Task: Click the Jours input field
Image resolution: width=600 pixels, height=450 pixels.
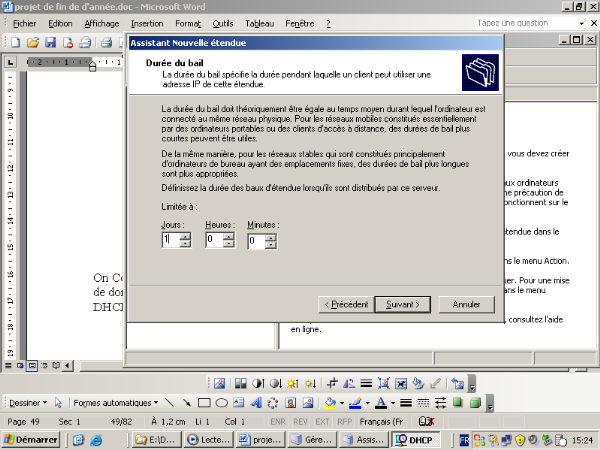Action: tap(170, 240)
